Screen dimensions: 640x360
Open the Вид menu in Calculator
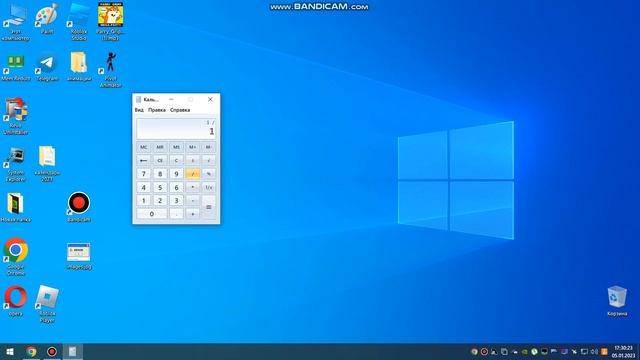click(139, 110)
